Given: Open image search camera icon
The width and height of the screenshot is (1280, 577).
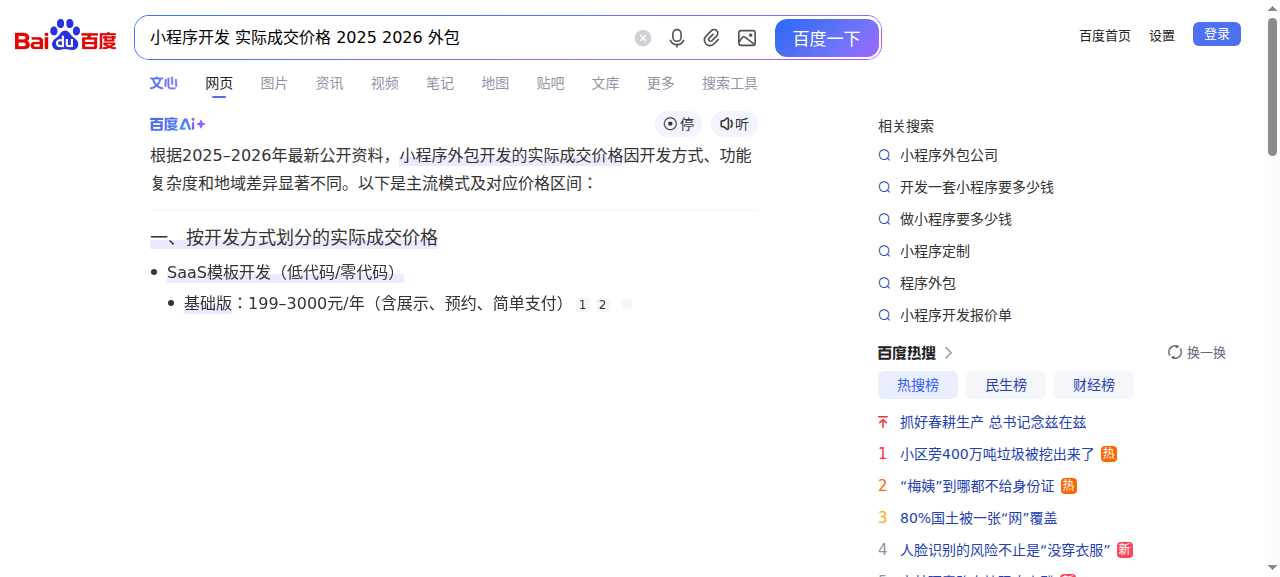Looking at the screenshot, I should [746, 38].
